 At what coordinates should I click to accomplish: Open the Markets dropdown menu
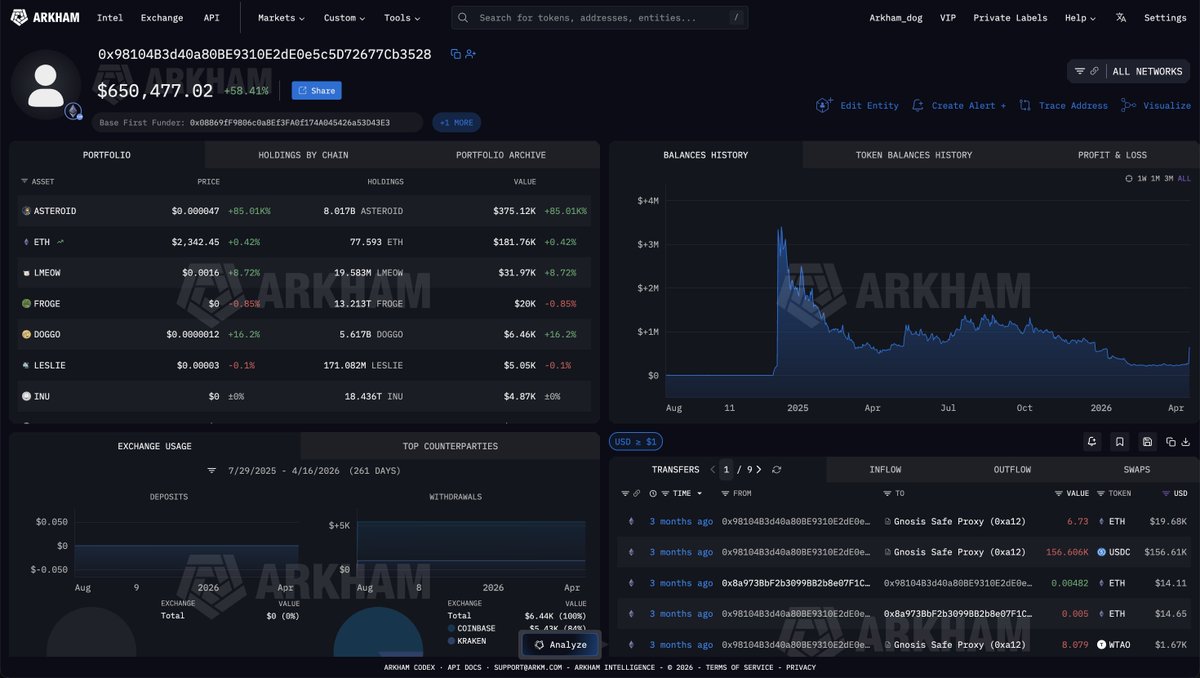click(281, 18)
